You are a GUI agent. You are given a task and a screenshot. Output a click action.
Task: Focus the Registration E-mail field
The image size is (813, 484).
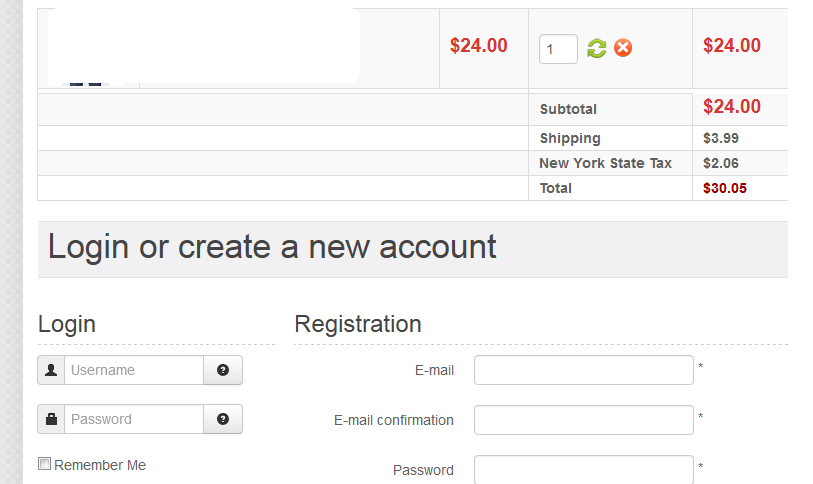[x=583, y=370]
